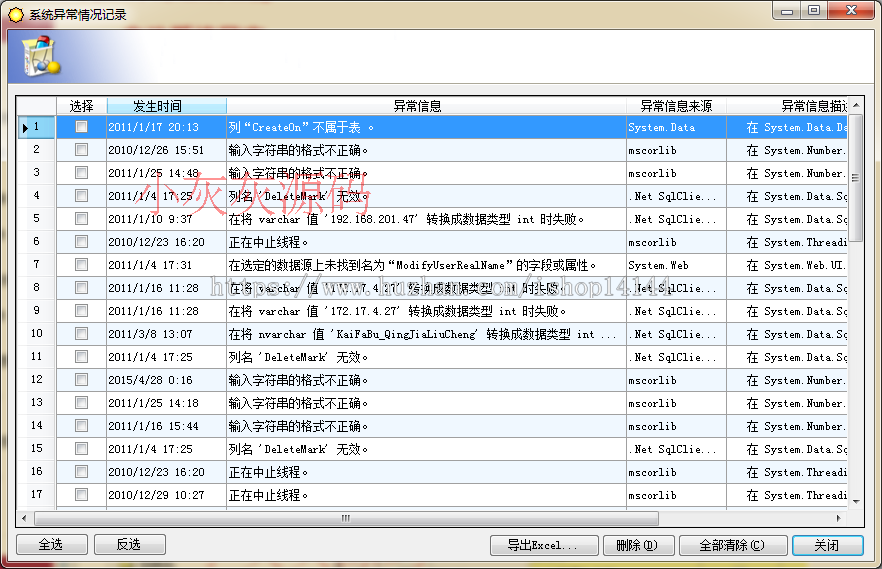The width and height of the screenshot is (882, 569).
Task: Click the vertical scrollbar down arrow
Action: pos(856,501)
